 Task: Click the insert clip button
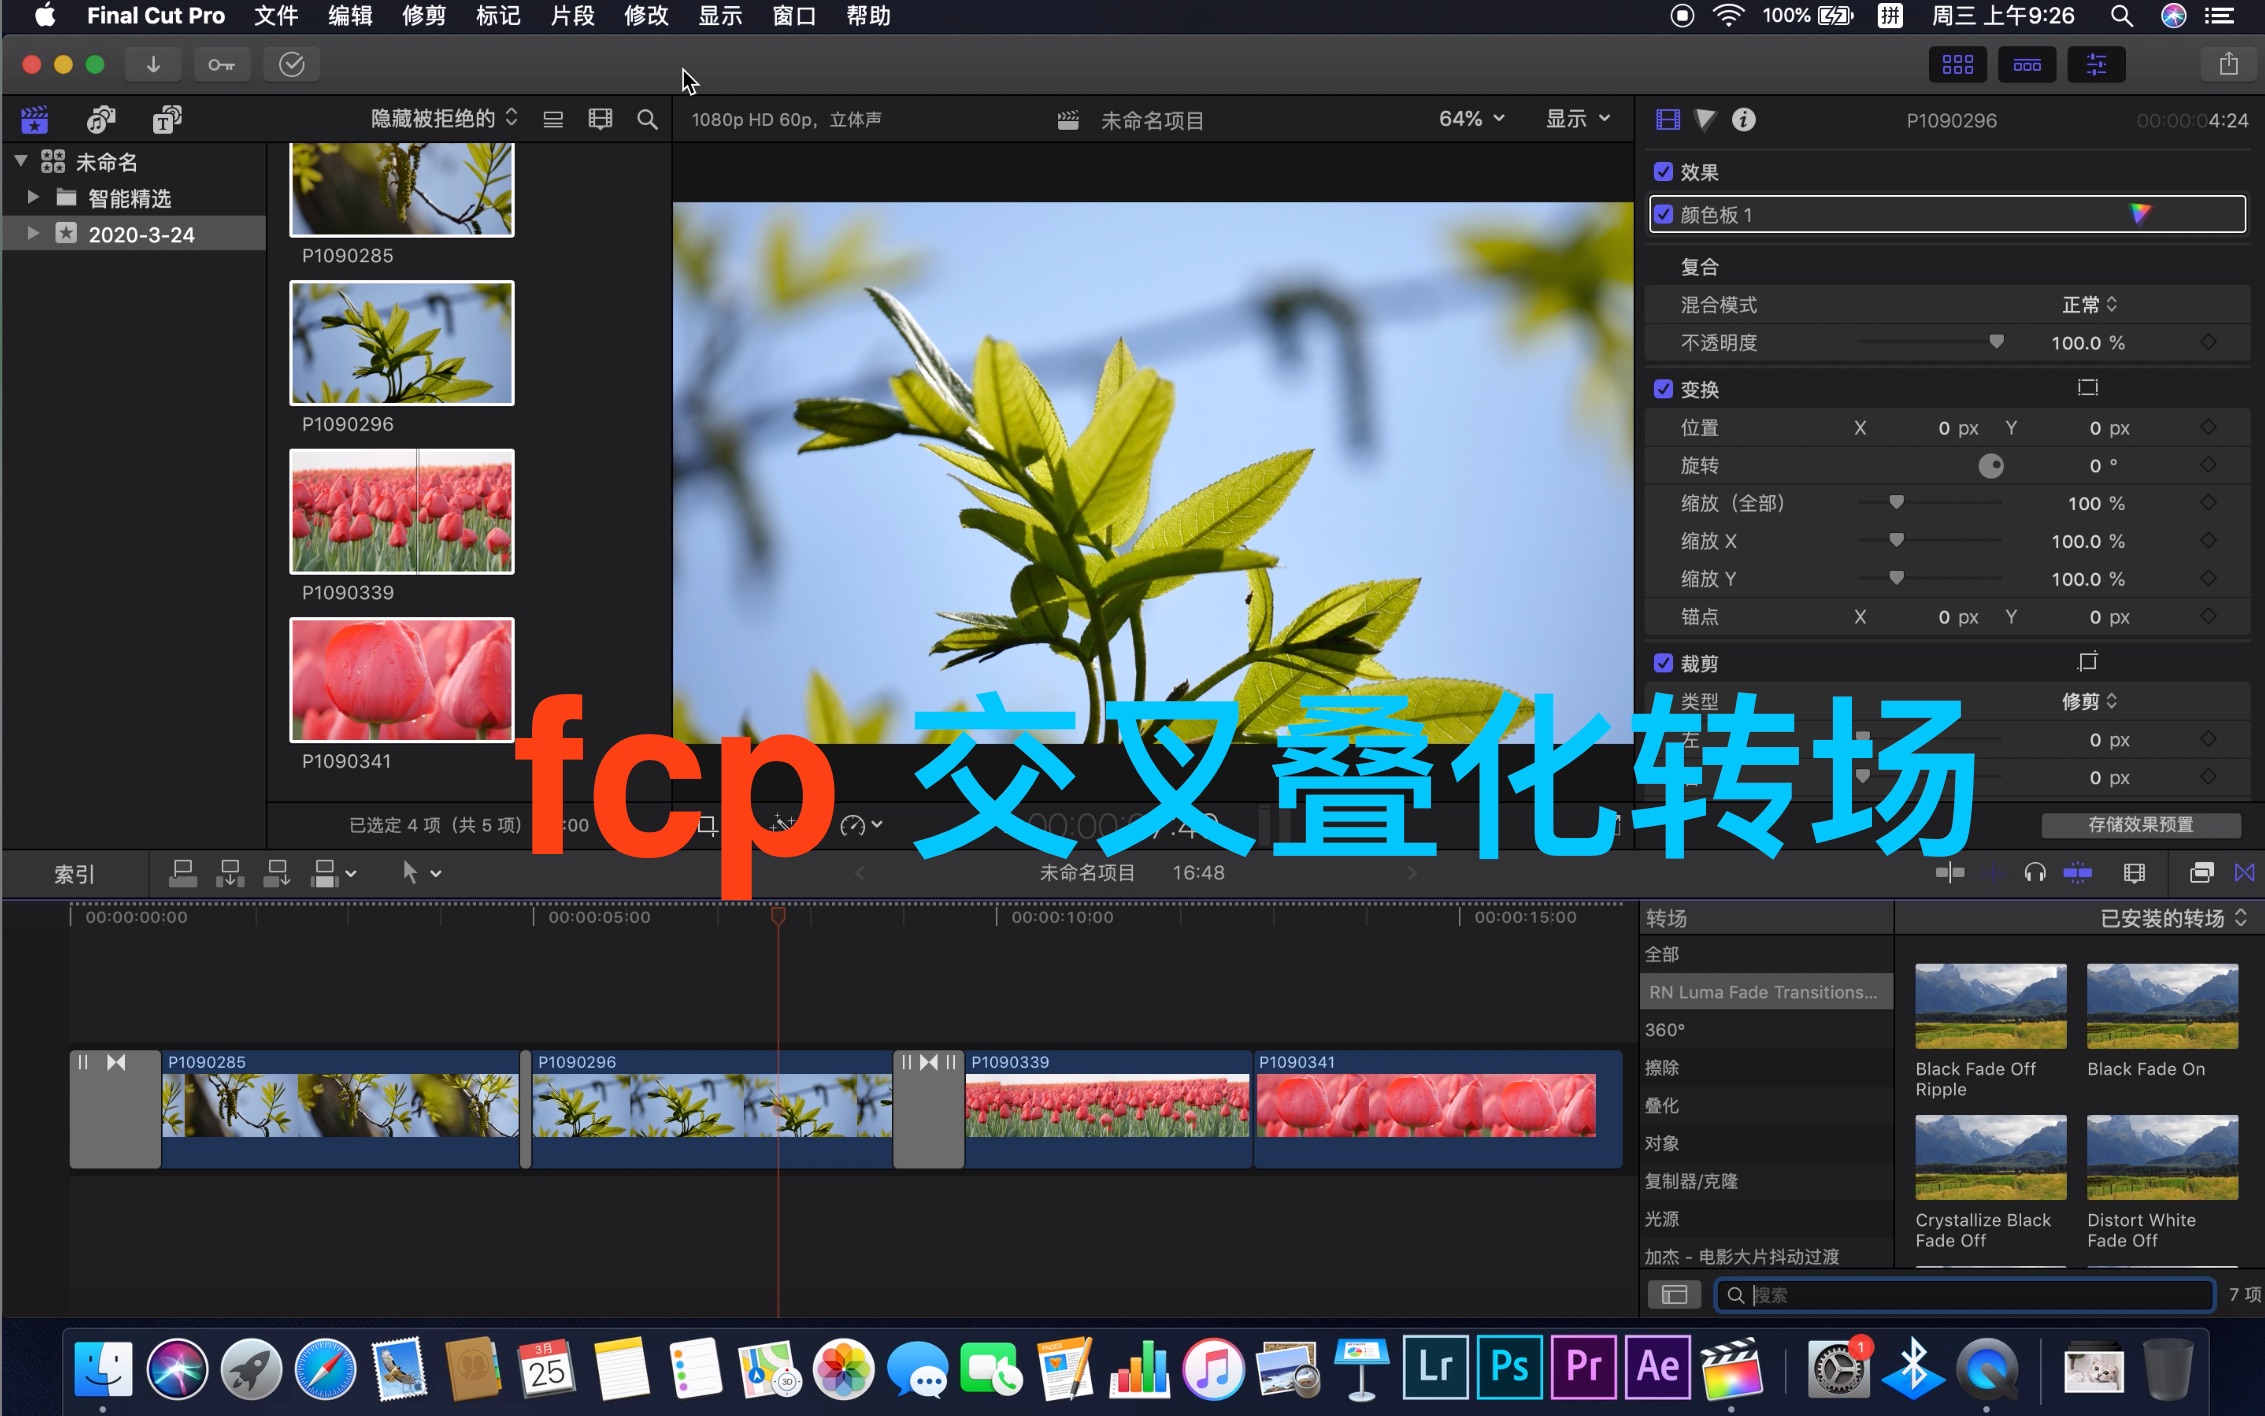[x=230, y=873]
